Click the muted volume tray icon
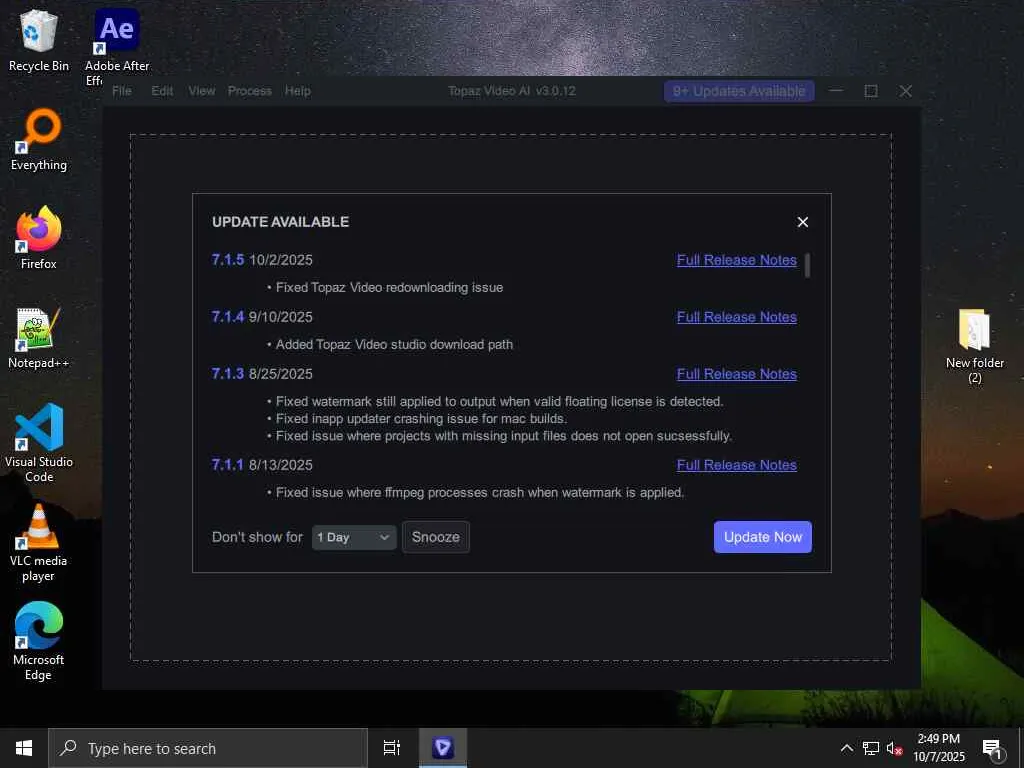 pyautogui.click(x=894, y=748)
